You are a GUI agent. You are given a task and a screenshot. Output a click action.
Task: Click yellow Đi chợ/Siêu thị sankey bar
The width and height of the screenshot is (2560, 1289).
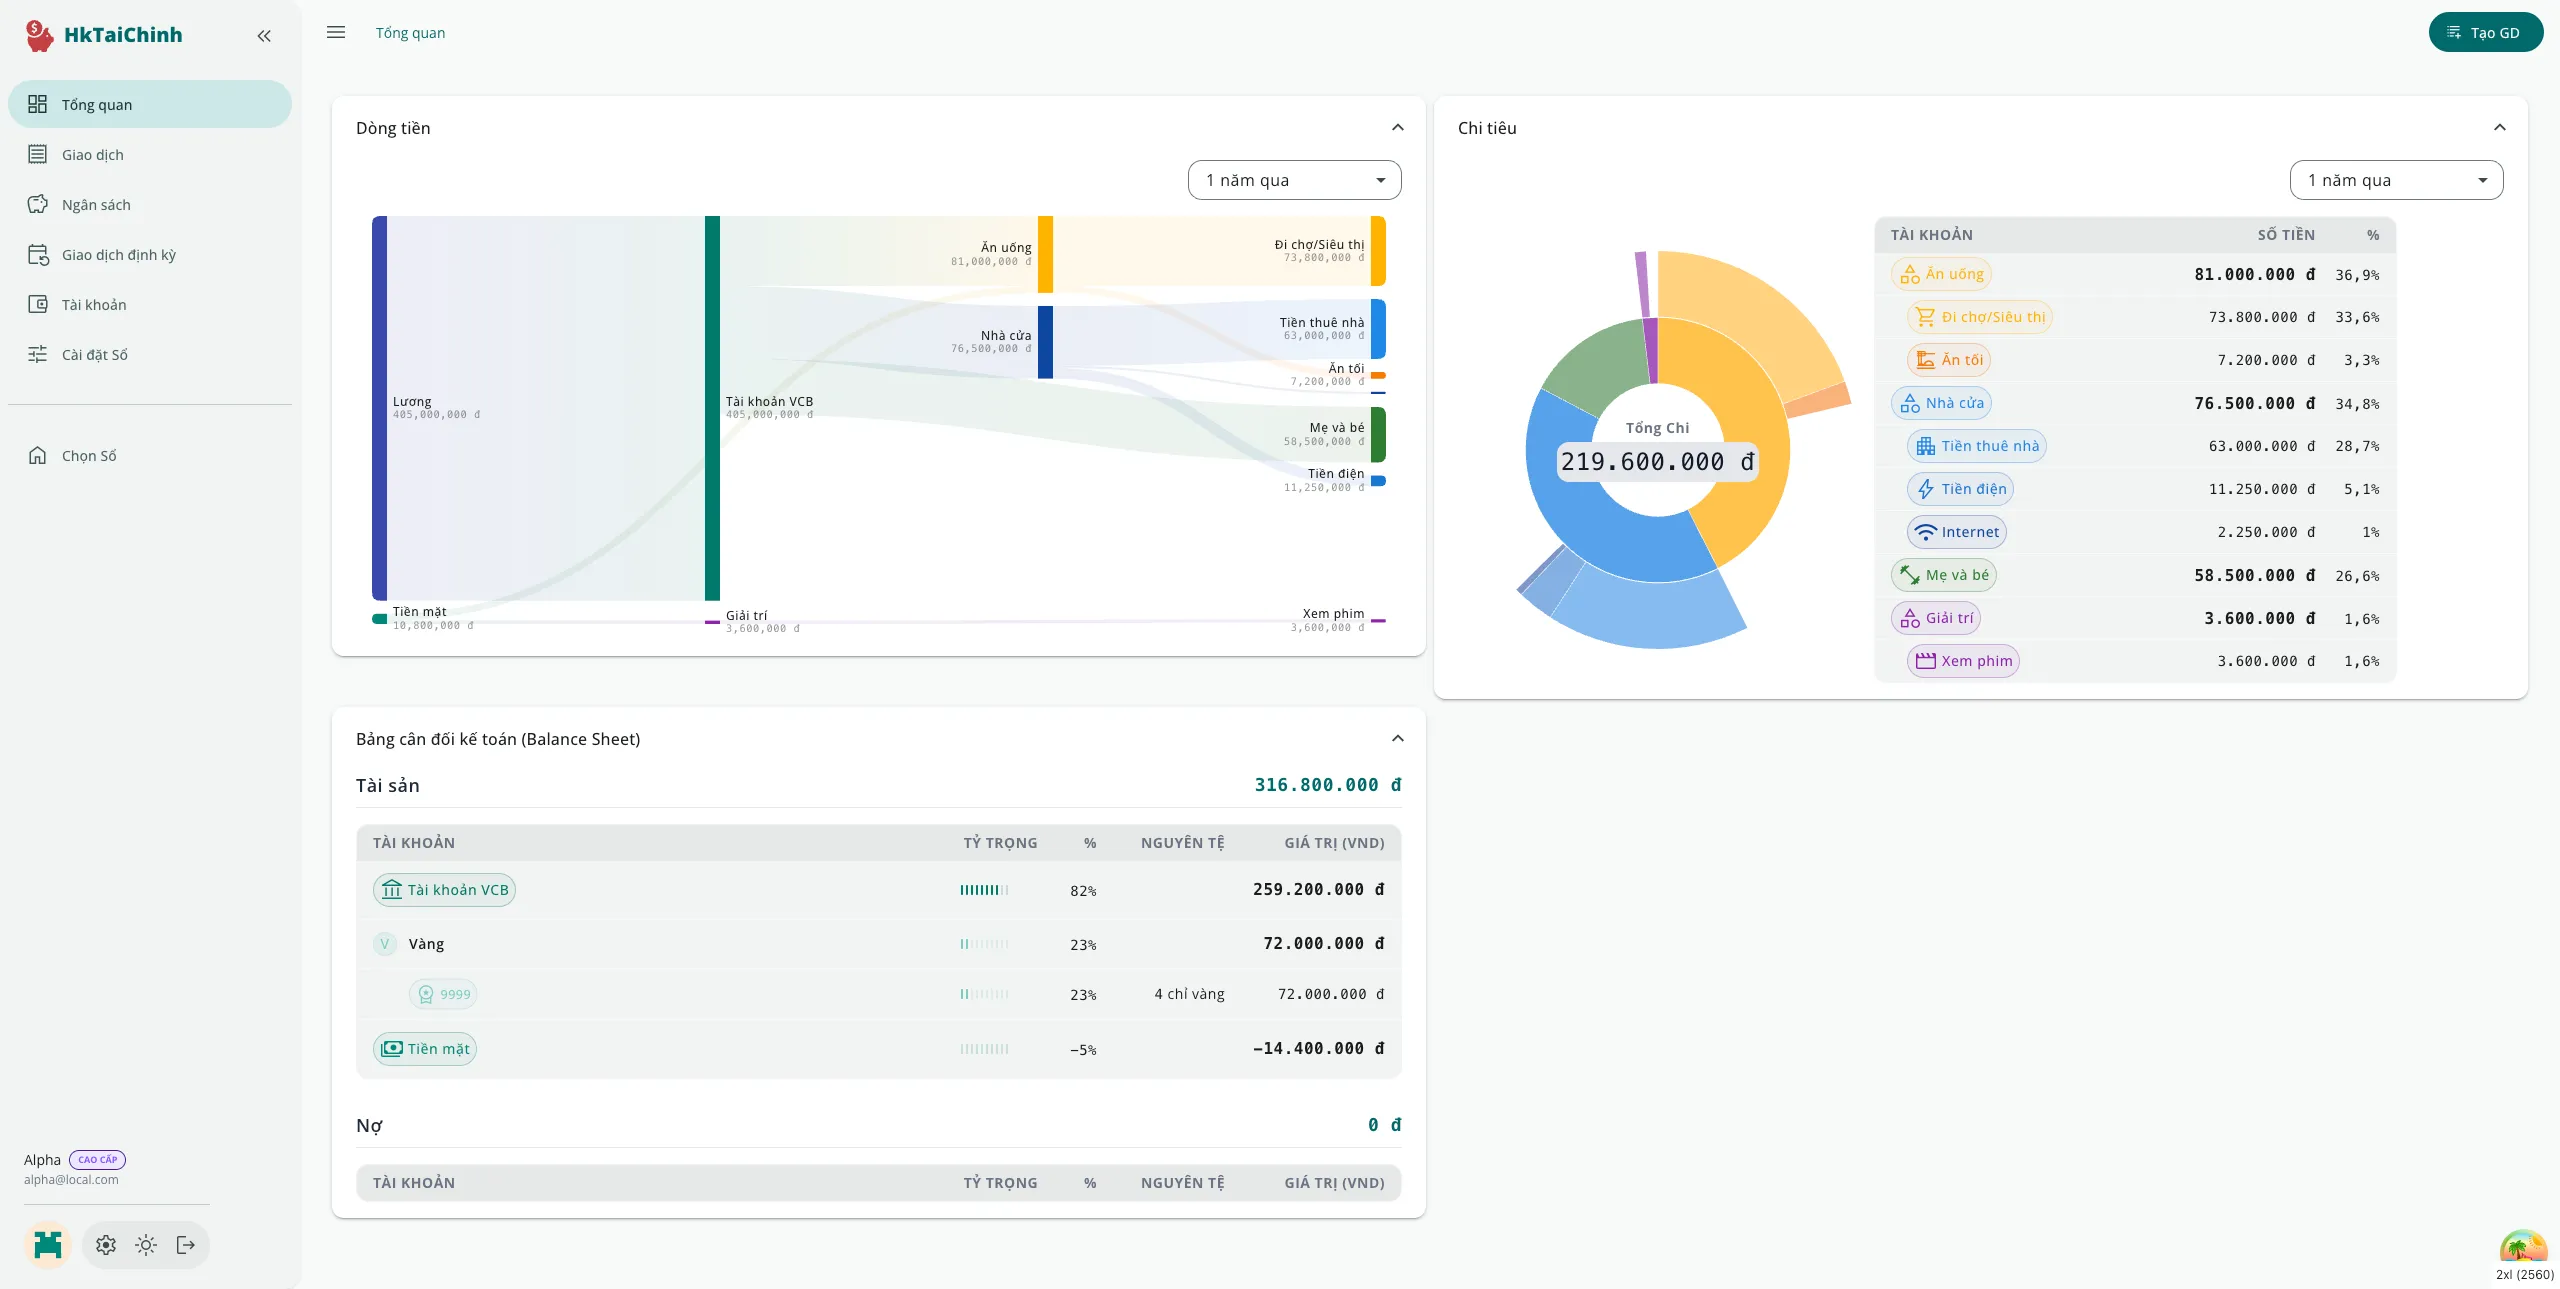1378,251
